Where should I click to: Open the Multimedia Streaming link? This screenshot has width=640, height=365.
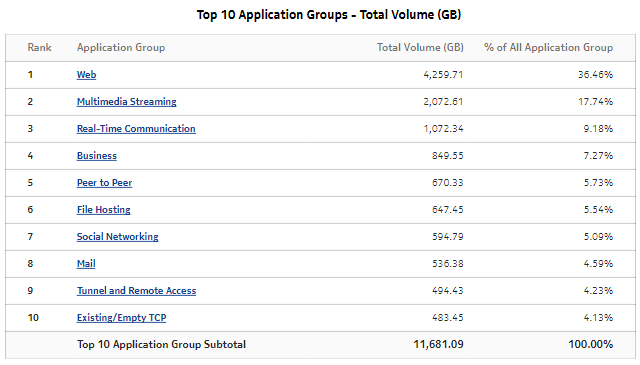pos(127,102)
